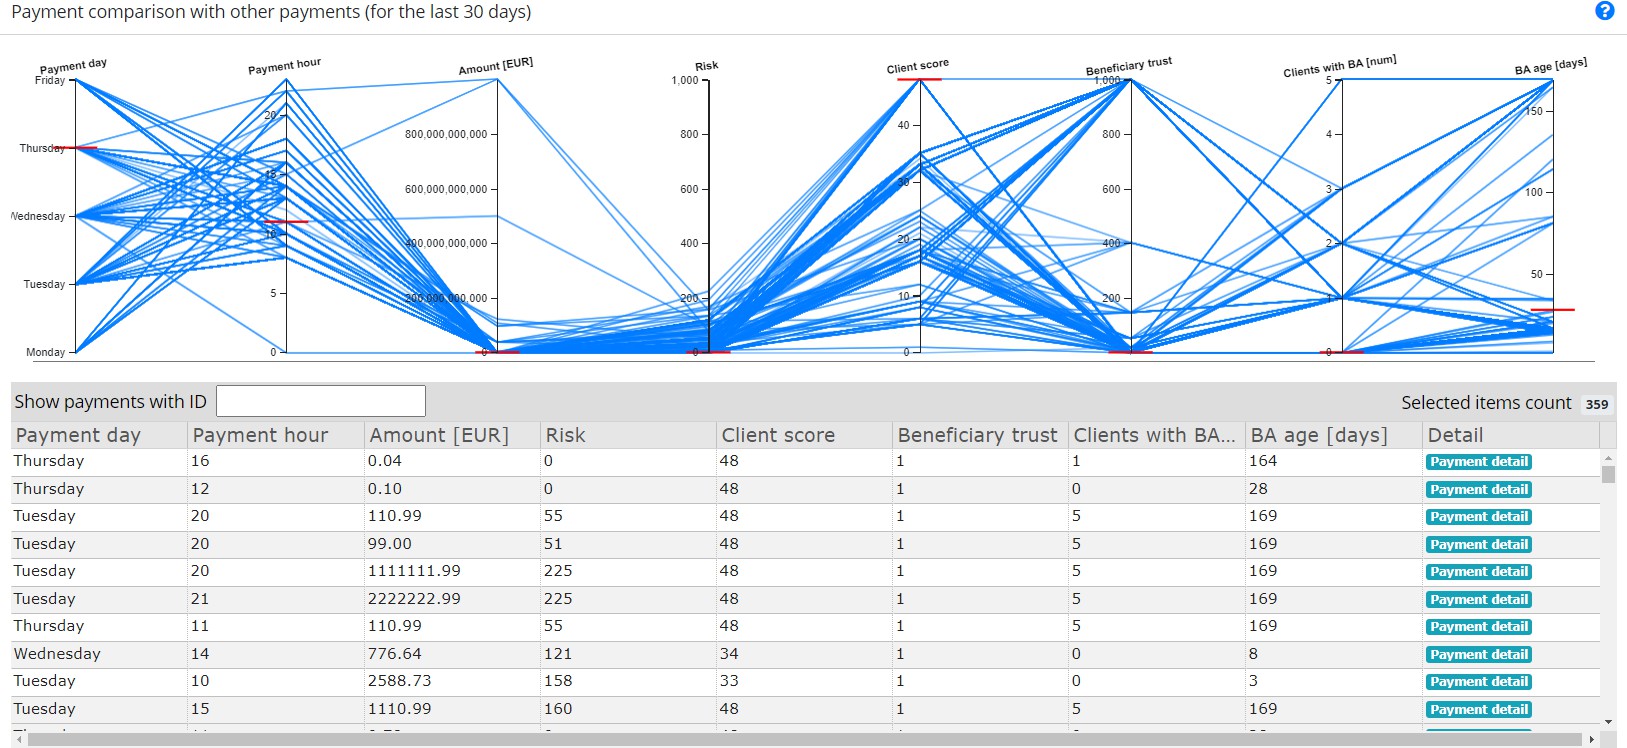Click the Amount [EUR] axis label in chart
Screen dimensions: 1627x748
tap(496, 66)
